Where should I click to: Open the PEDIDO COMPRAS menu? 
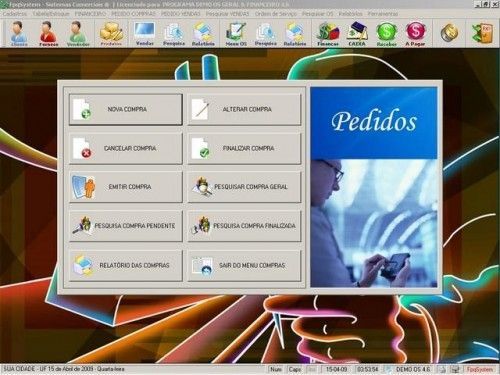[133, 14]
